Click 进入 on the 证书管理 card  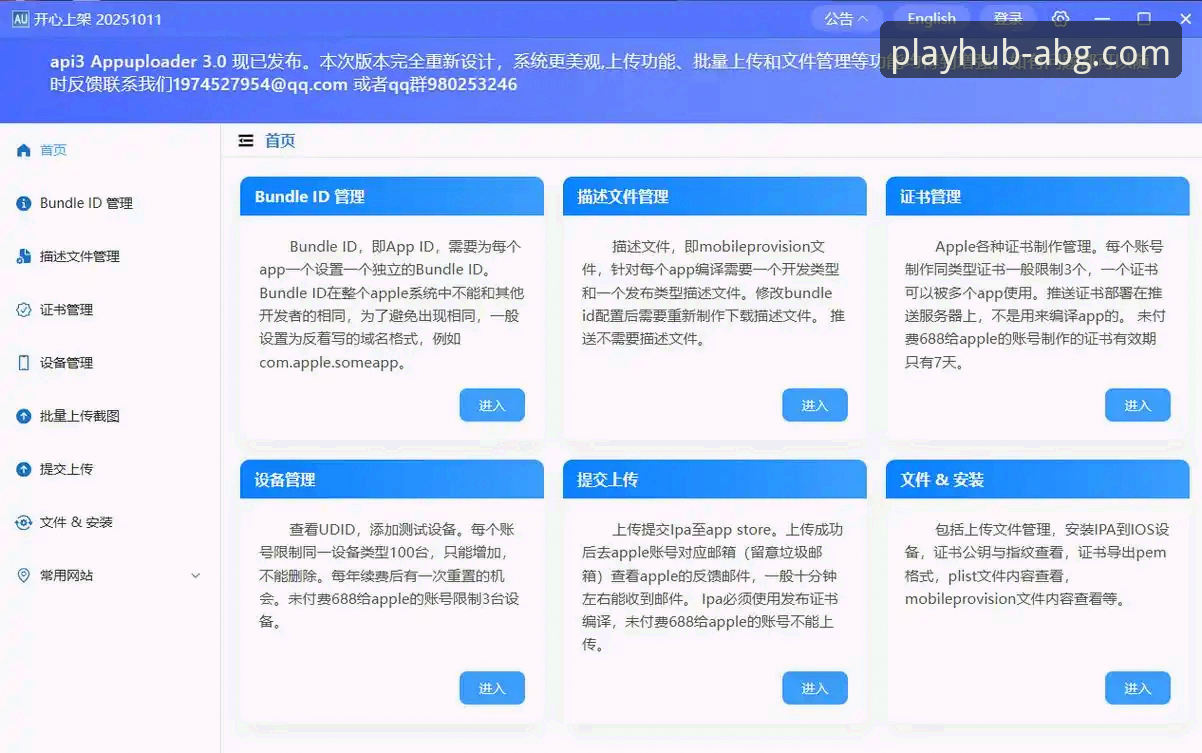tap(1137, 405)
